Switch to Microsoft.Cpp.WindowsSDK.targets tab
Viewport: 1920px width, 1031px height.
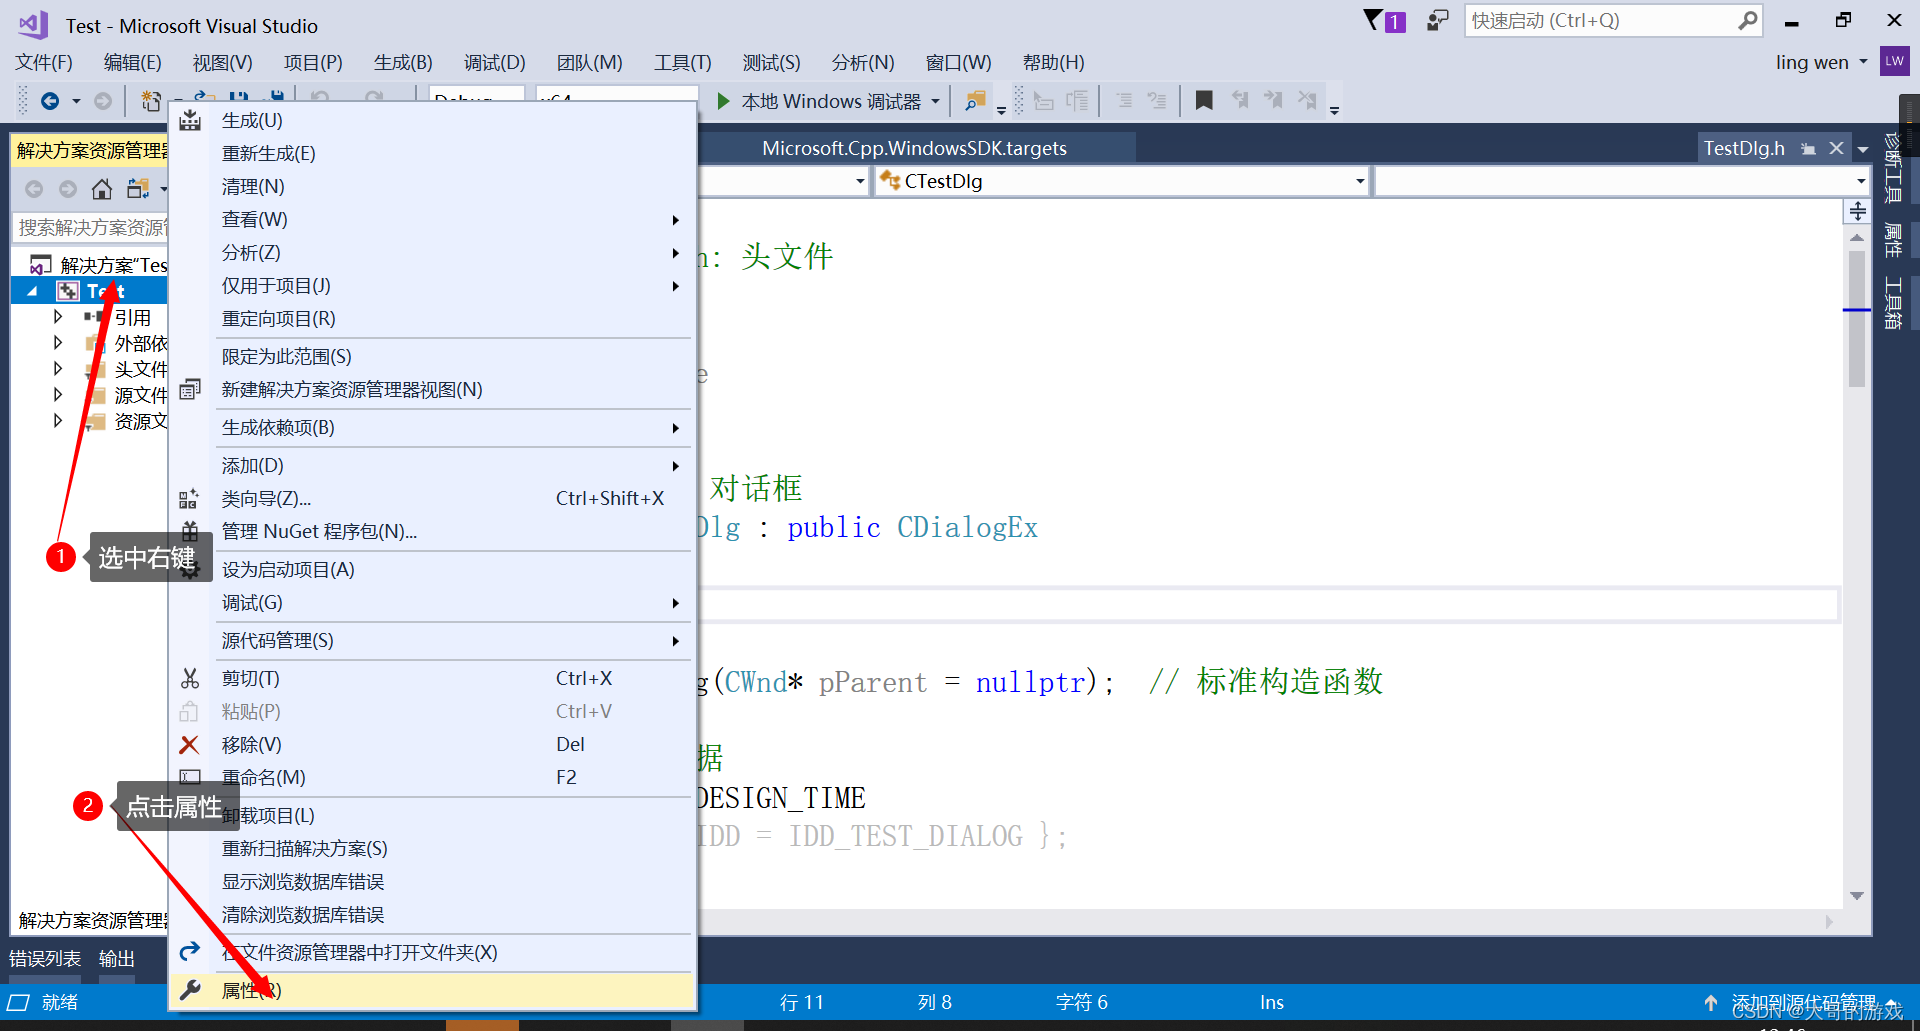tap(914, 149)
